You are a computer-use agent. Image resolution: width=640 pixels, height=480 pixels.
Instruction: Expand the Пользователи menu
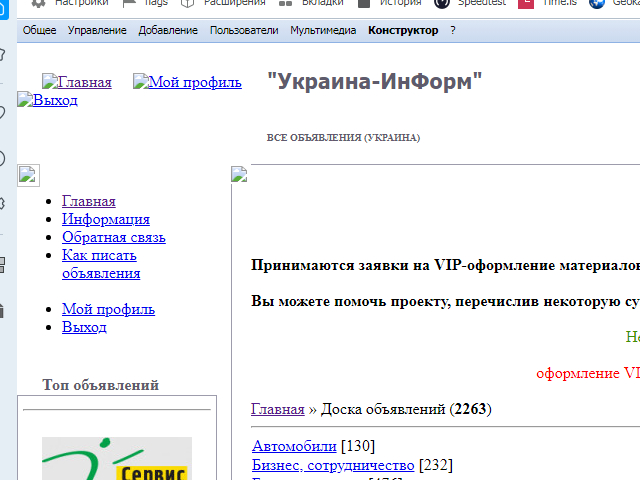tap(244, 31)
